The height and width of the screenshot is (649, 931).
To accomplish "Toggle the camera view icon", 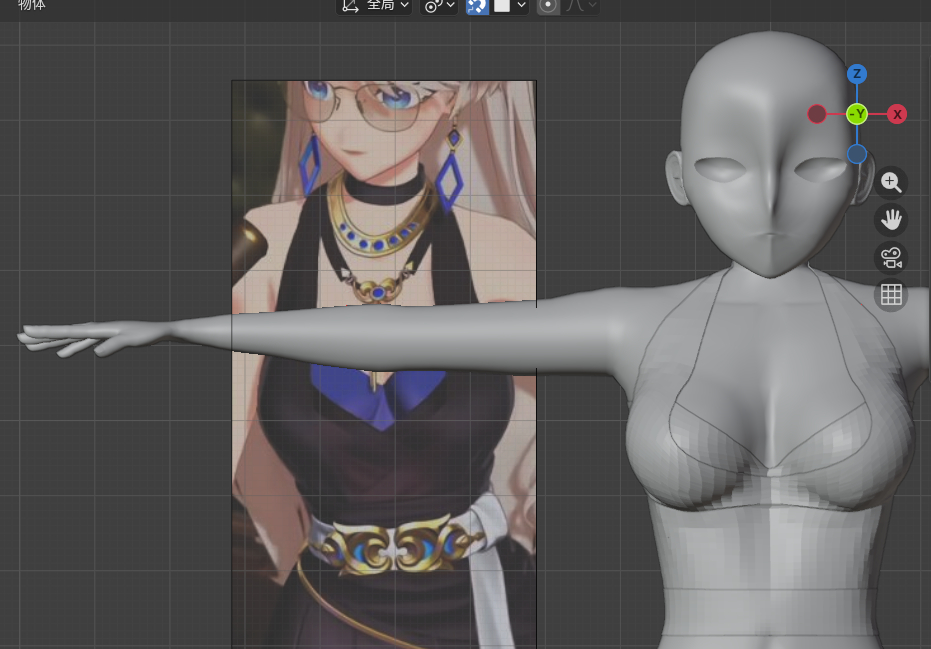I will point(891,257).
